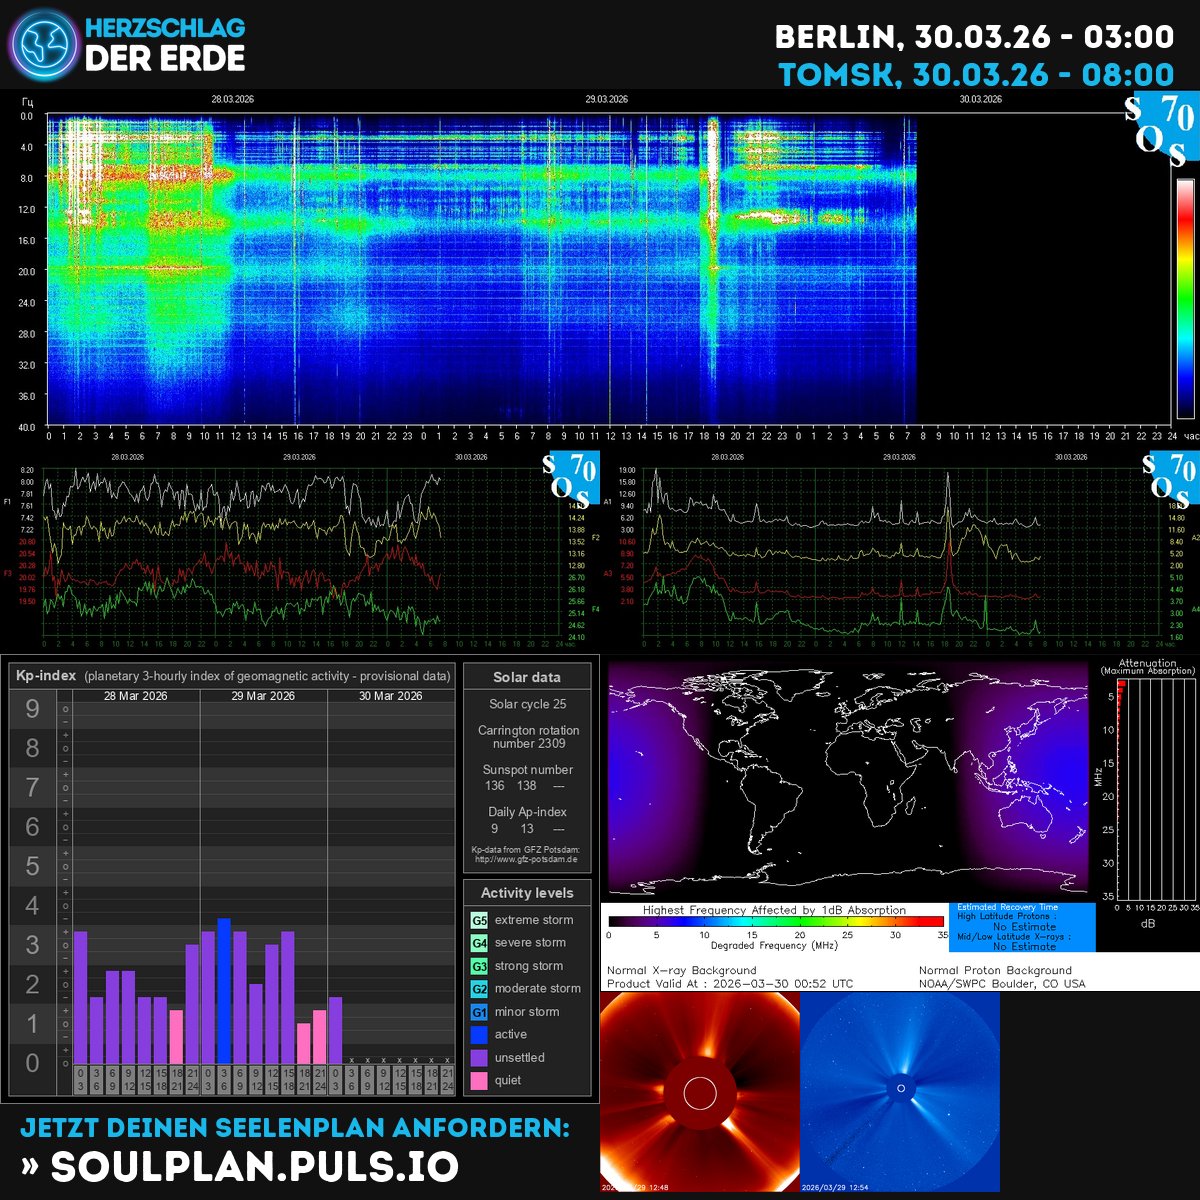Image resolution: width=1200 pixels, height=1200 pixels.
Task: Click 'Highest Frequency Affected by 1dB Absorption' label
Action: pos(774,910)
